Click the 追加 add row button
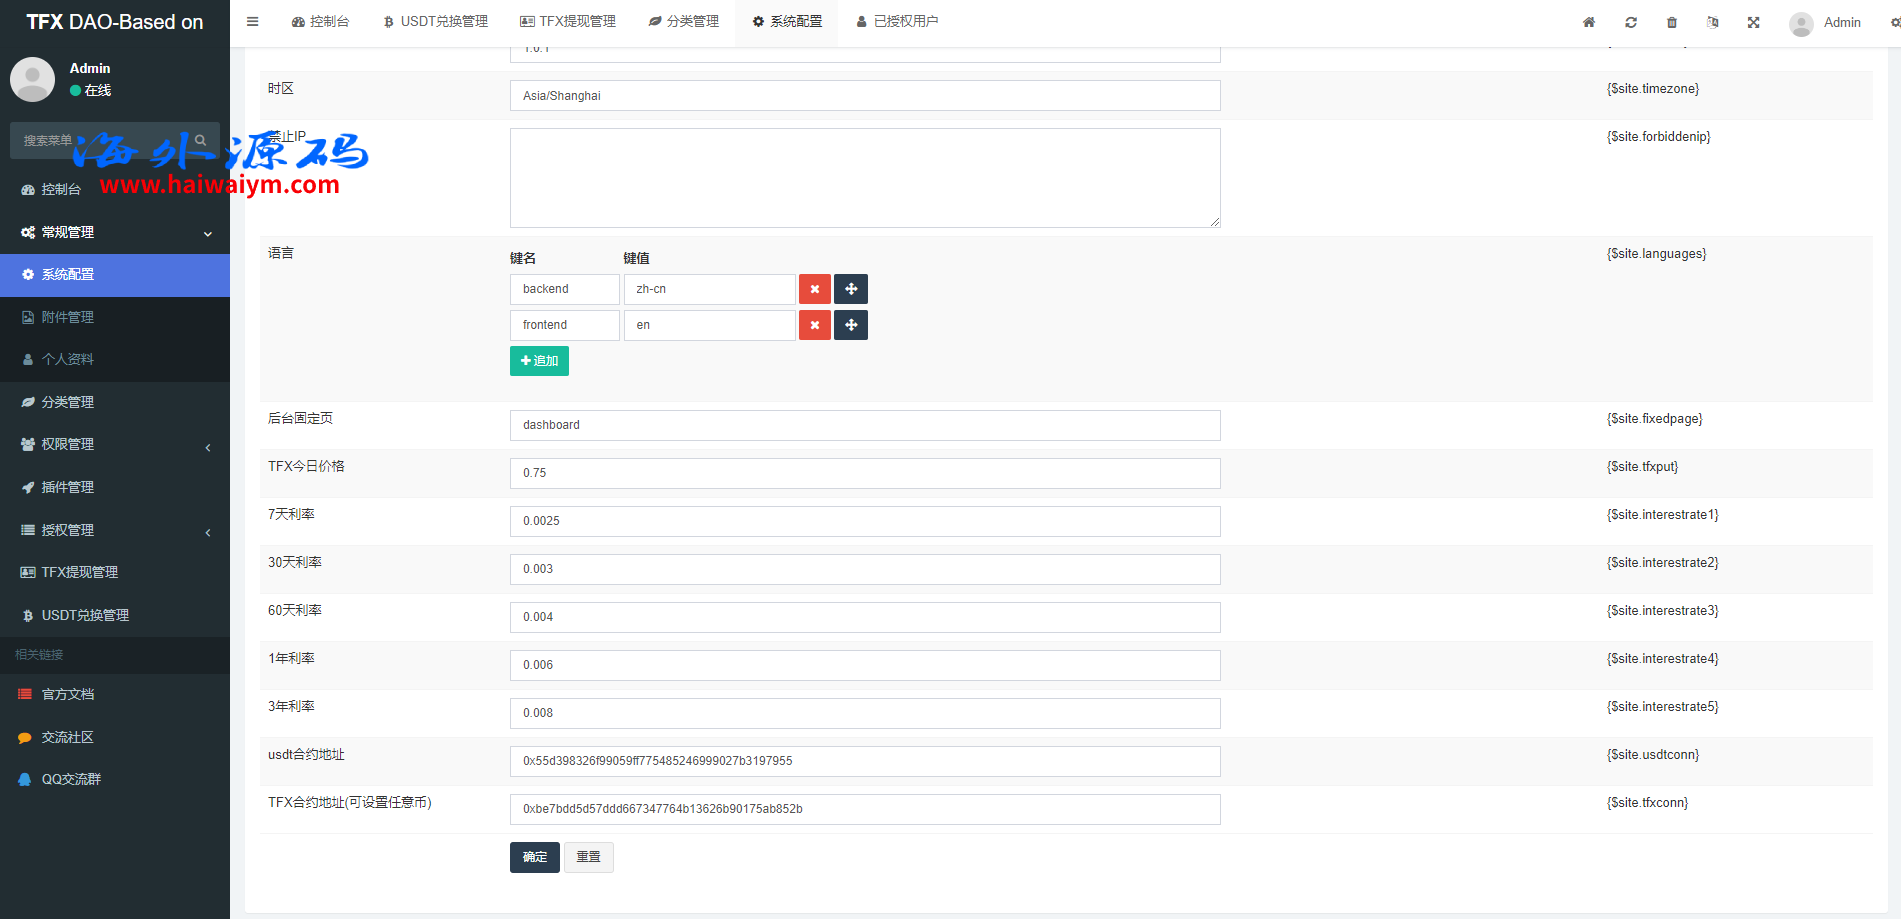Viewport: 1901px width, 919px height. coord(539,361)
